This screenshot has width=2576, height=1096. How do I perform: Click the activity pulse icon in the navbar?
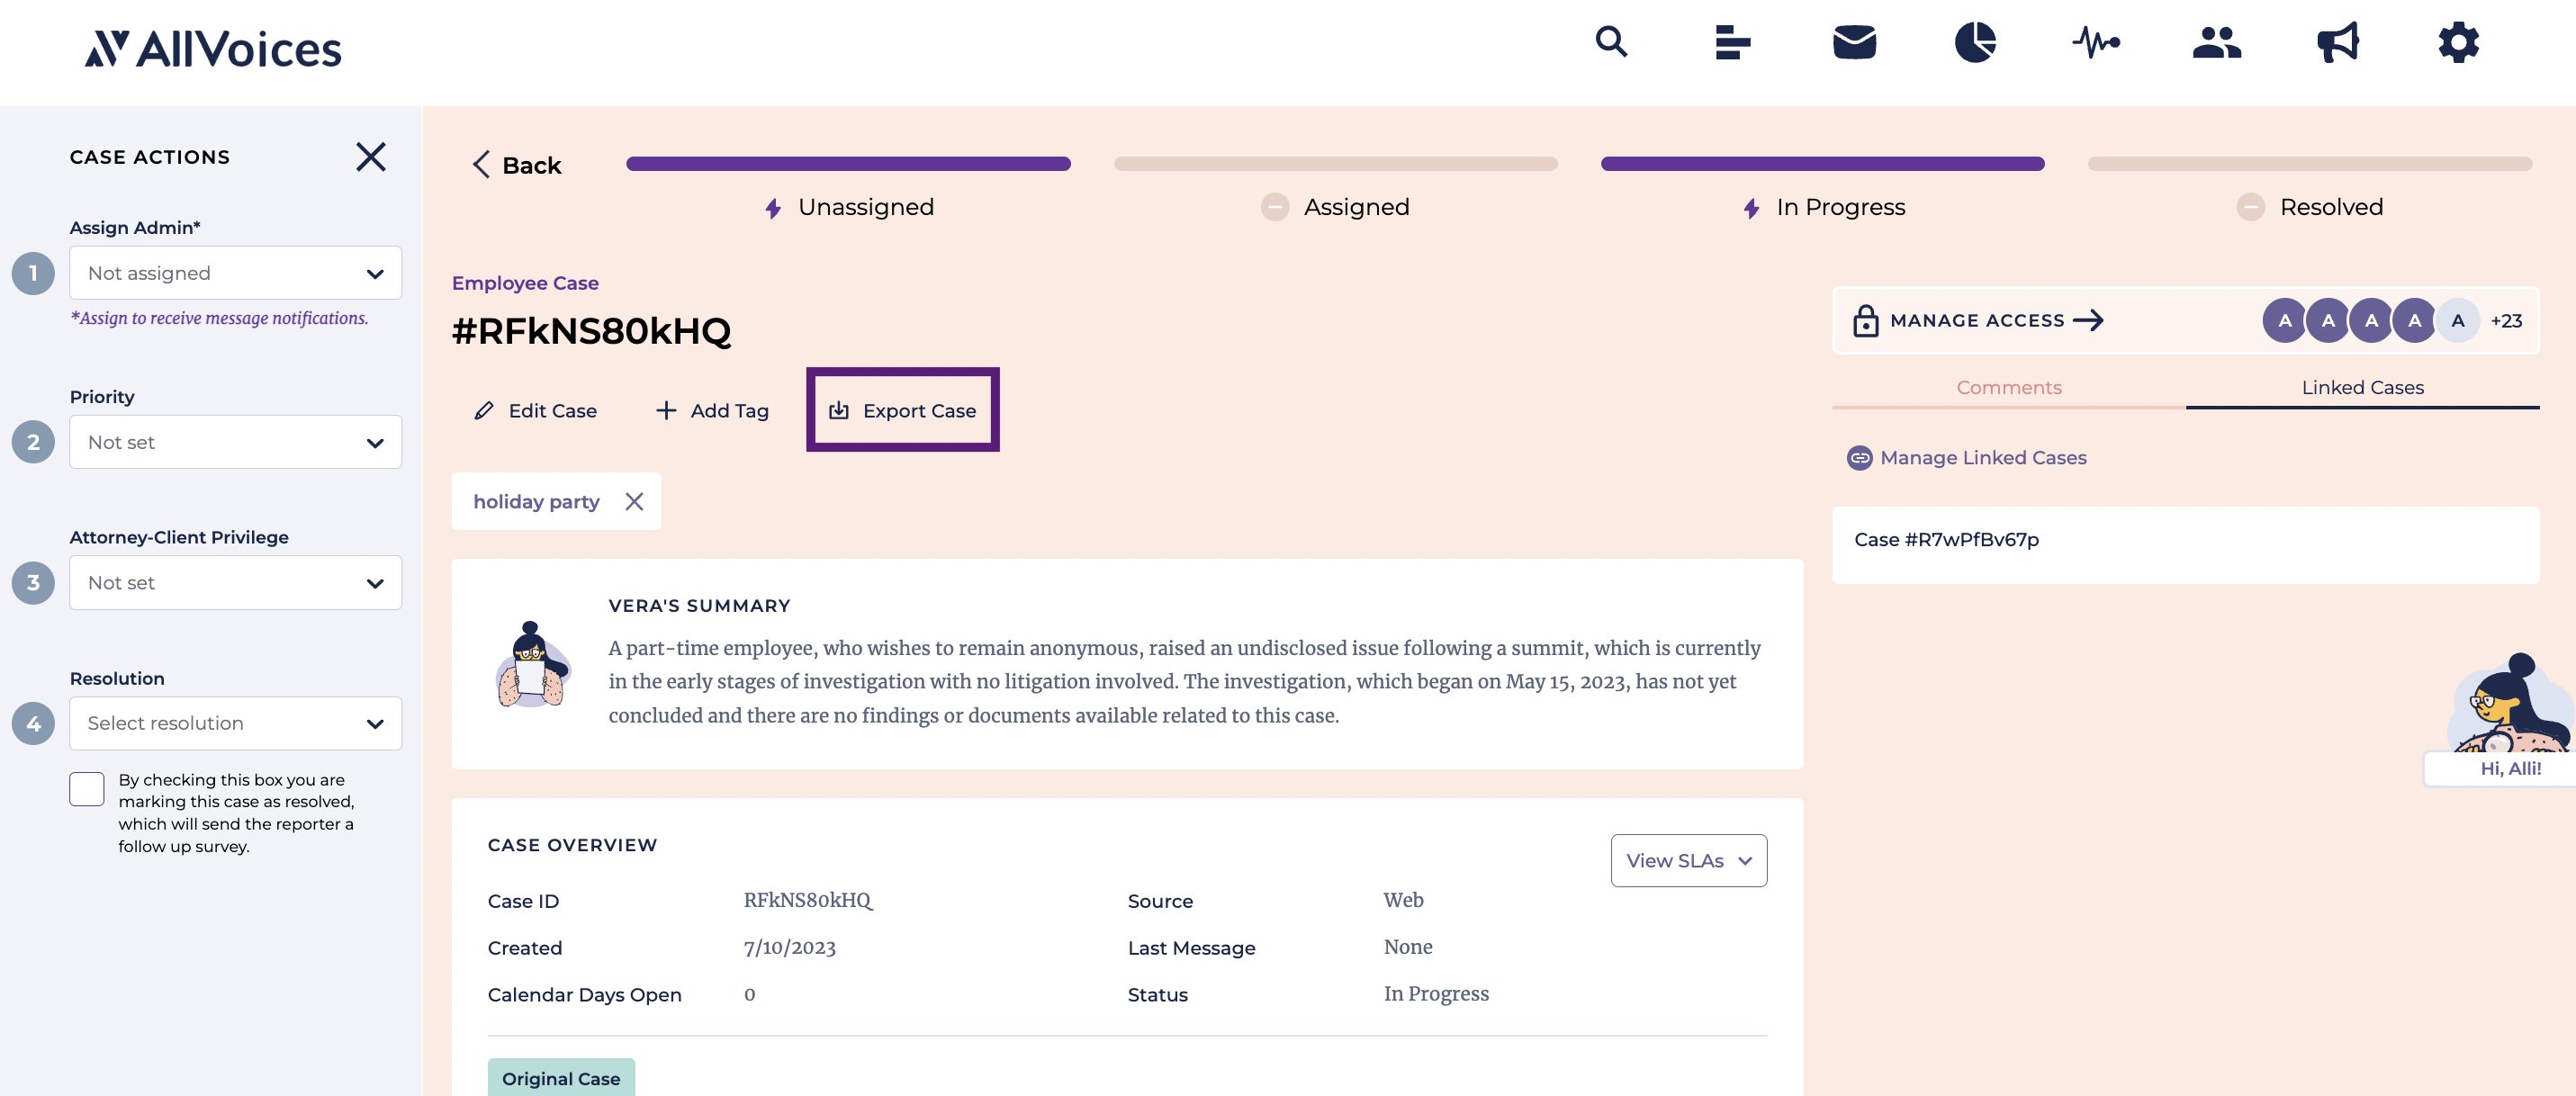point(2096,43)
